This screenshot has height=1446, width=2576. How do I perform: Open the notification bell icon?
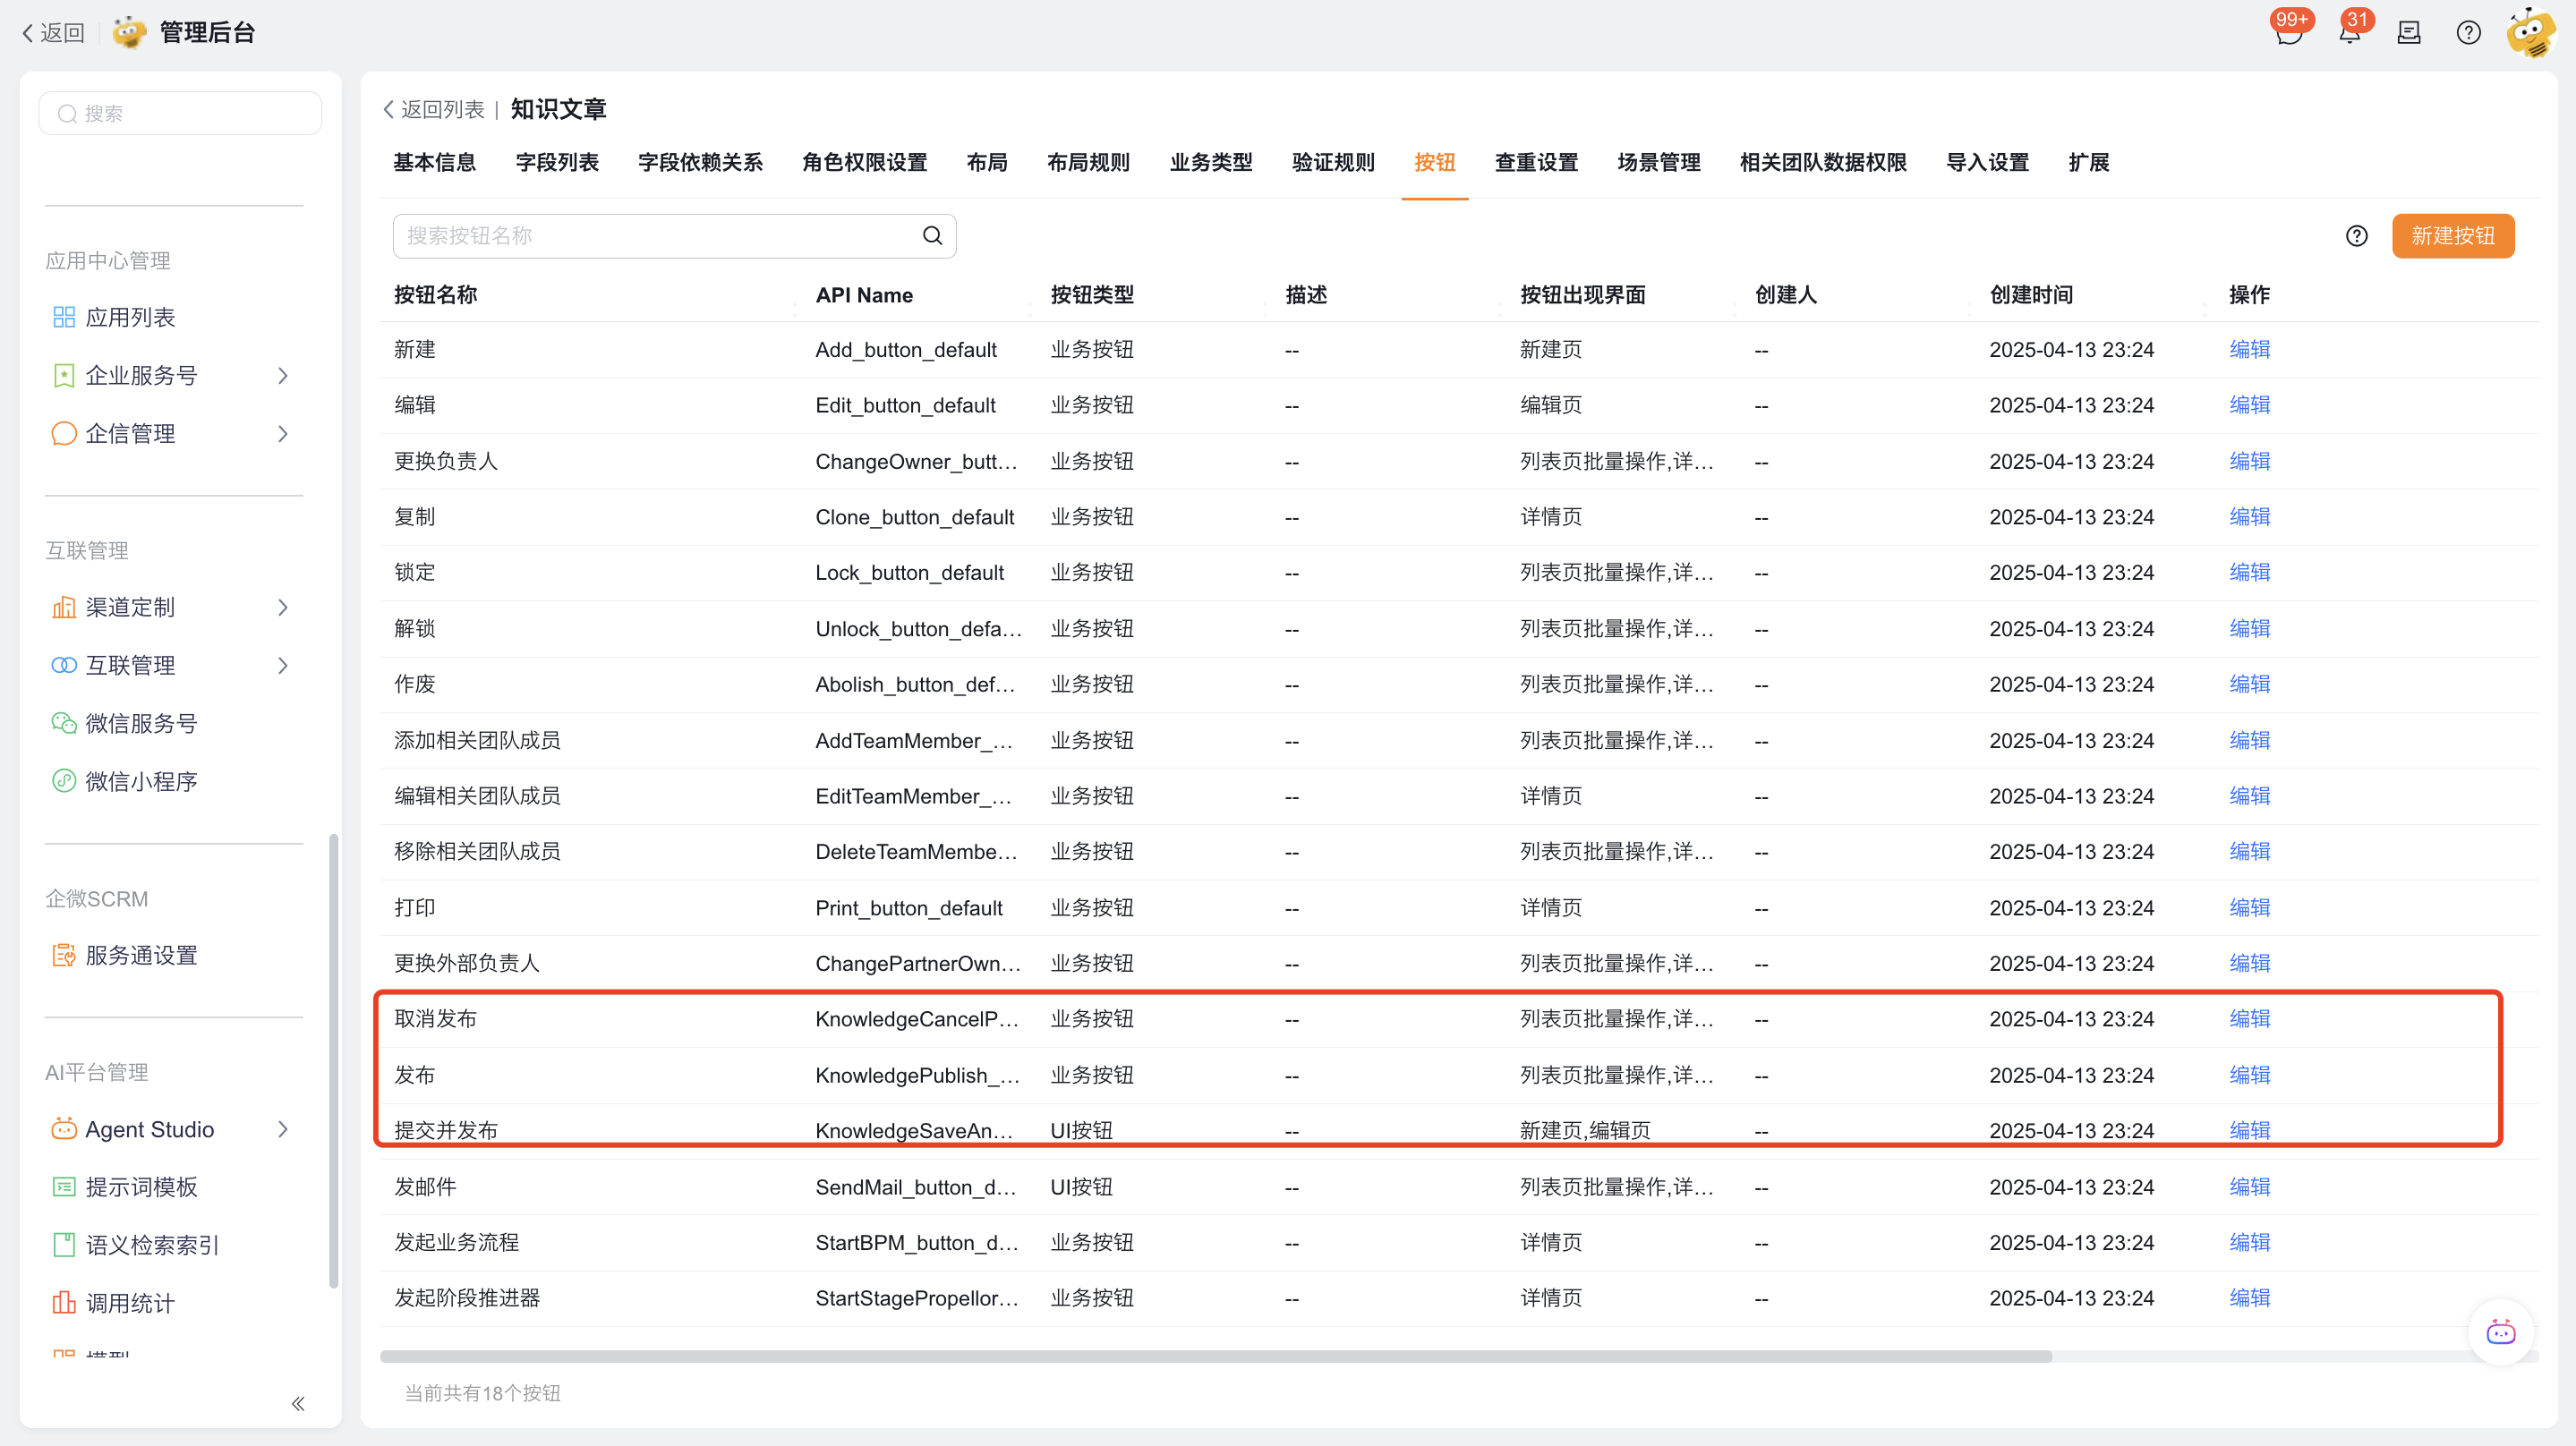[2349, 34]
